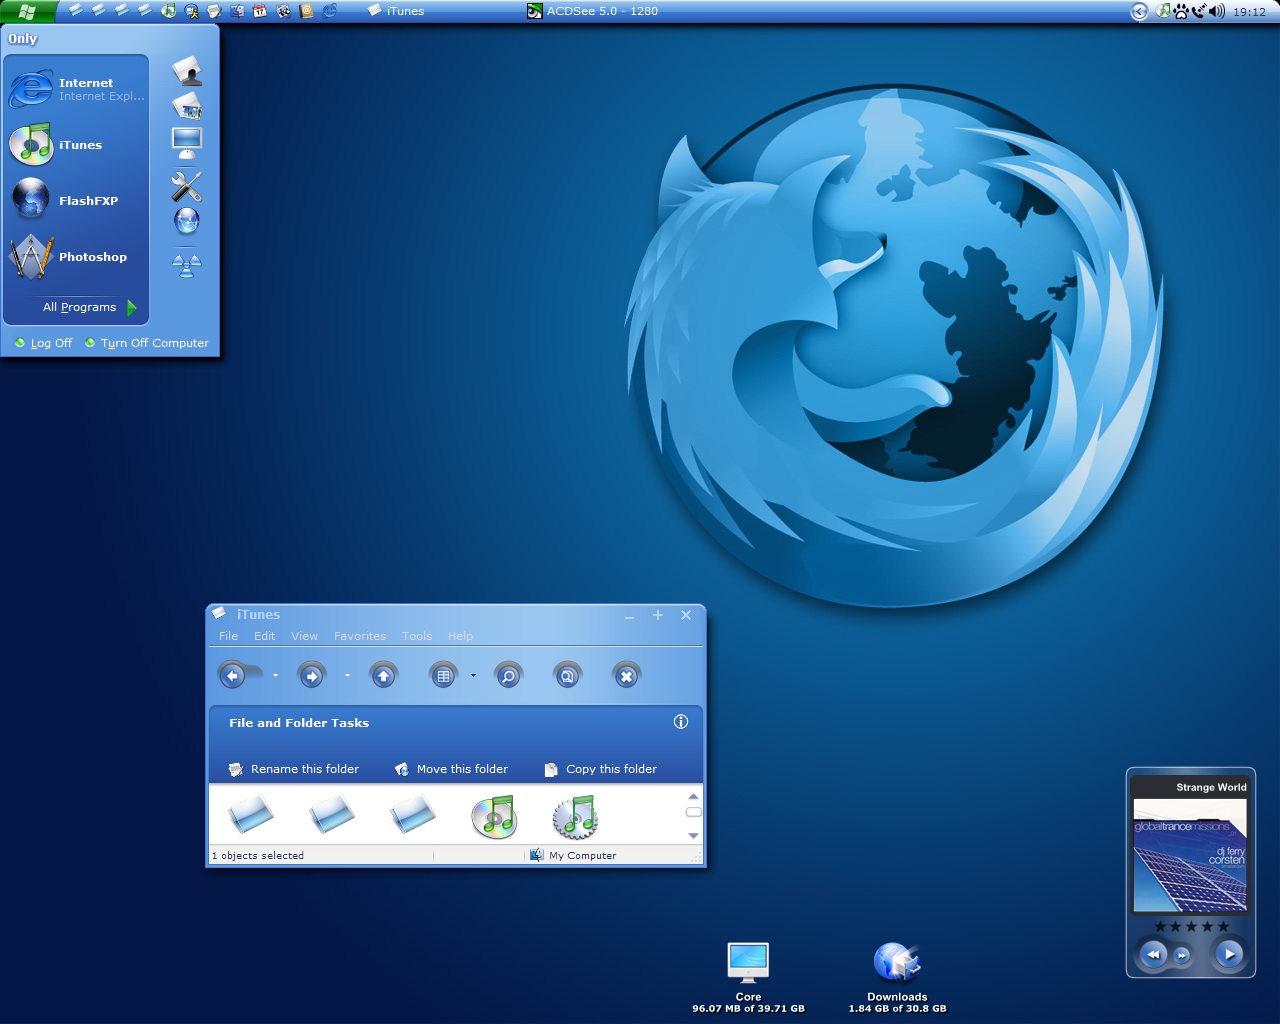Click the Up folder button in toolbar
The image size is (1280, 1024).
[383, 676]
